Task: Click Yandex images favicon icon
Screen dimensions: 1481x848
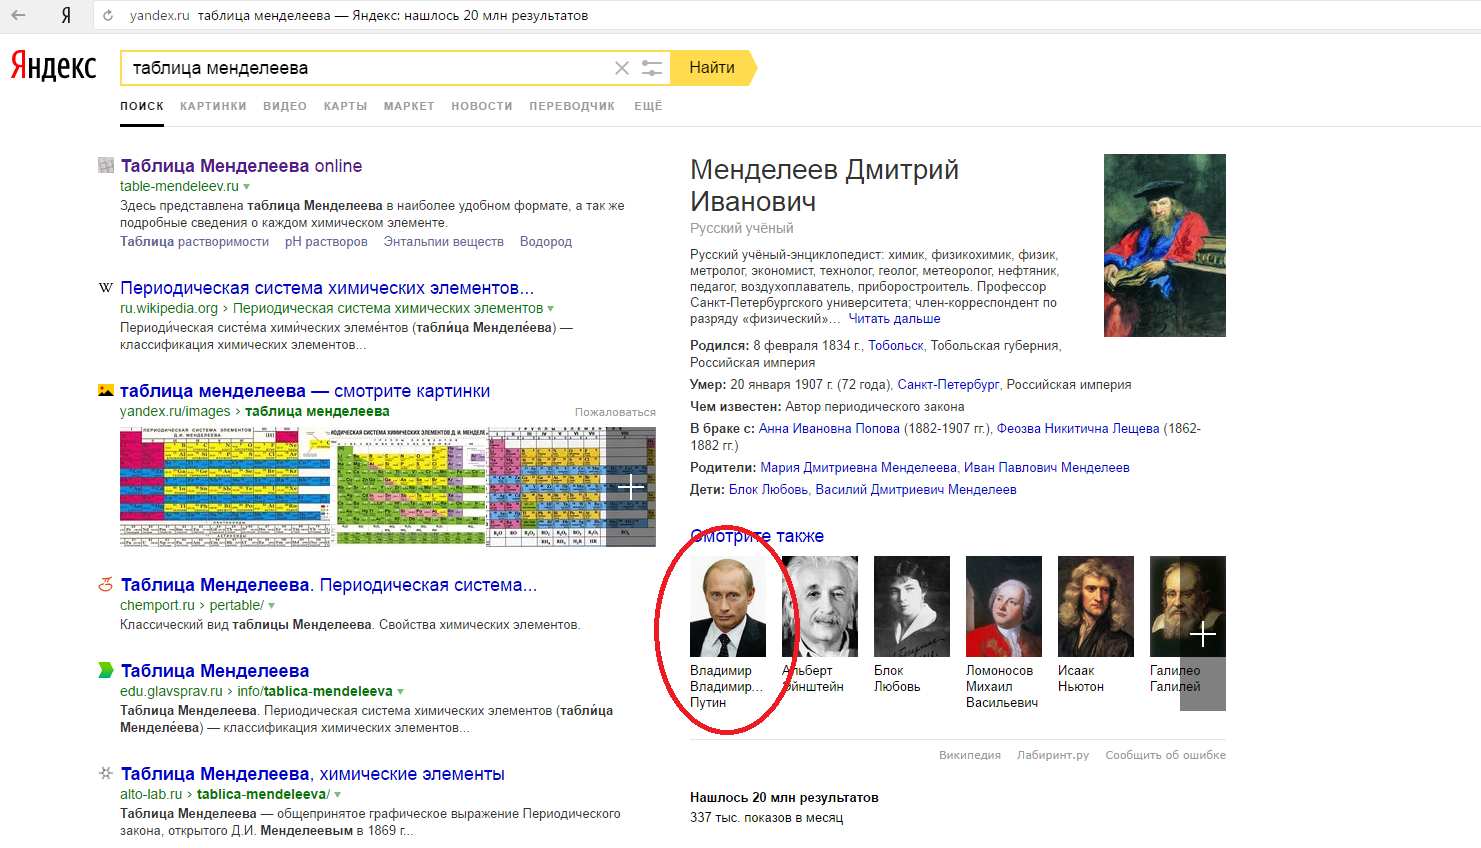Action: 106,390
